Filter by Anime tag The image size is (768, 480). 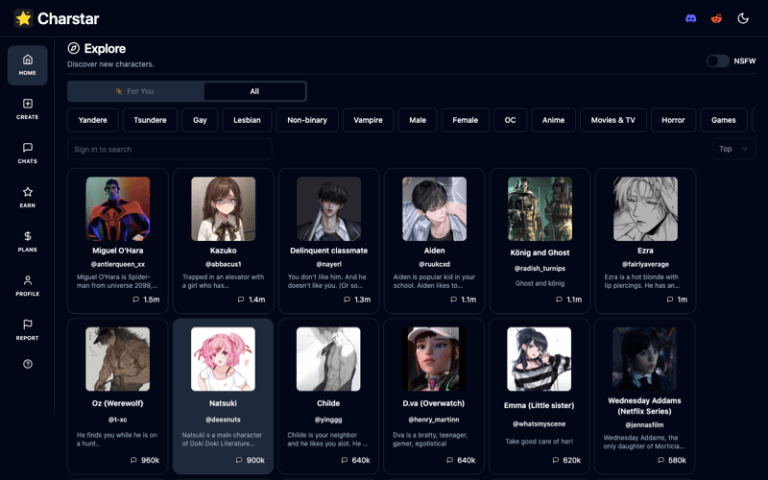(x=553, y=120)
